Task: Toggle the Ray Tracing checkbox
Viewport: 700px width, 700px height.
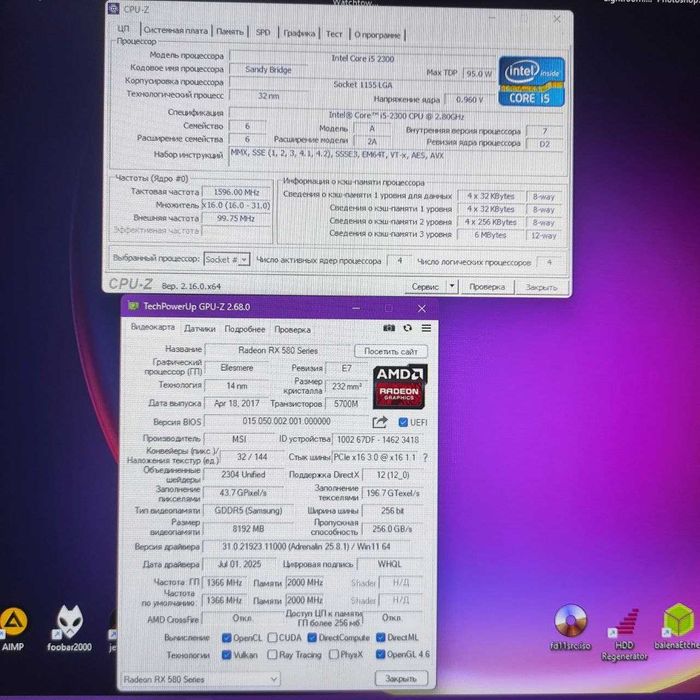Action: coord(272,654)
